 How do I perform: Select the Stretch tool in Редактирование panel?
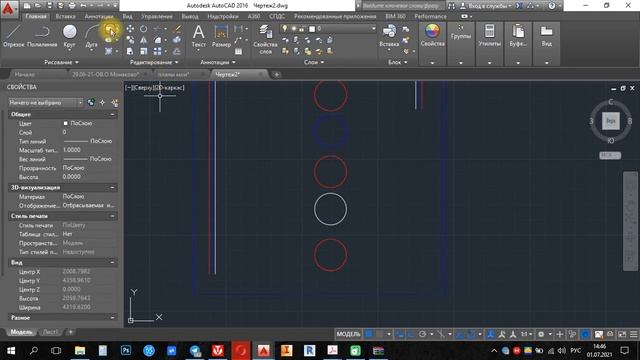tap(130, 51)
